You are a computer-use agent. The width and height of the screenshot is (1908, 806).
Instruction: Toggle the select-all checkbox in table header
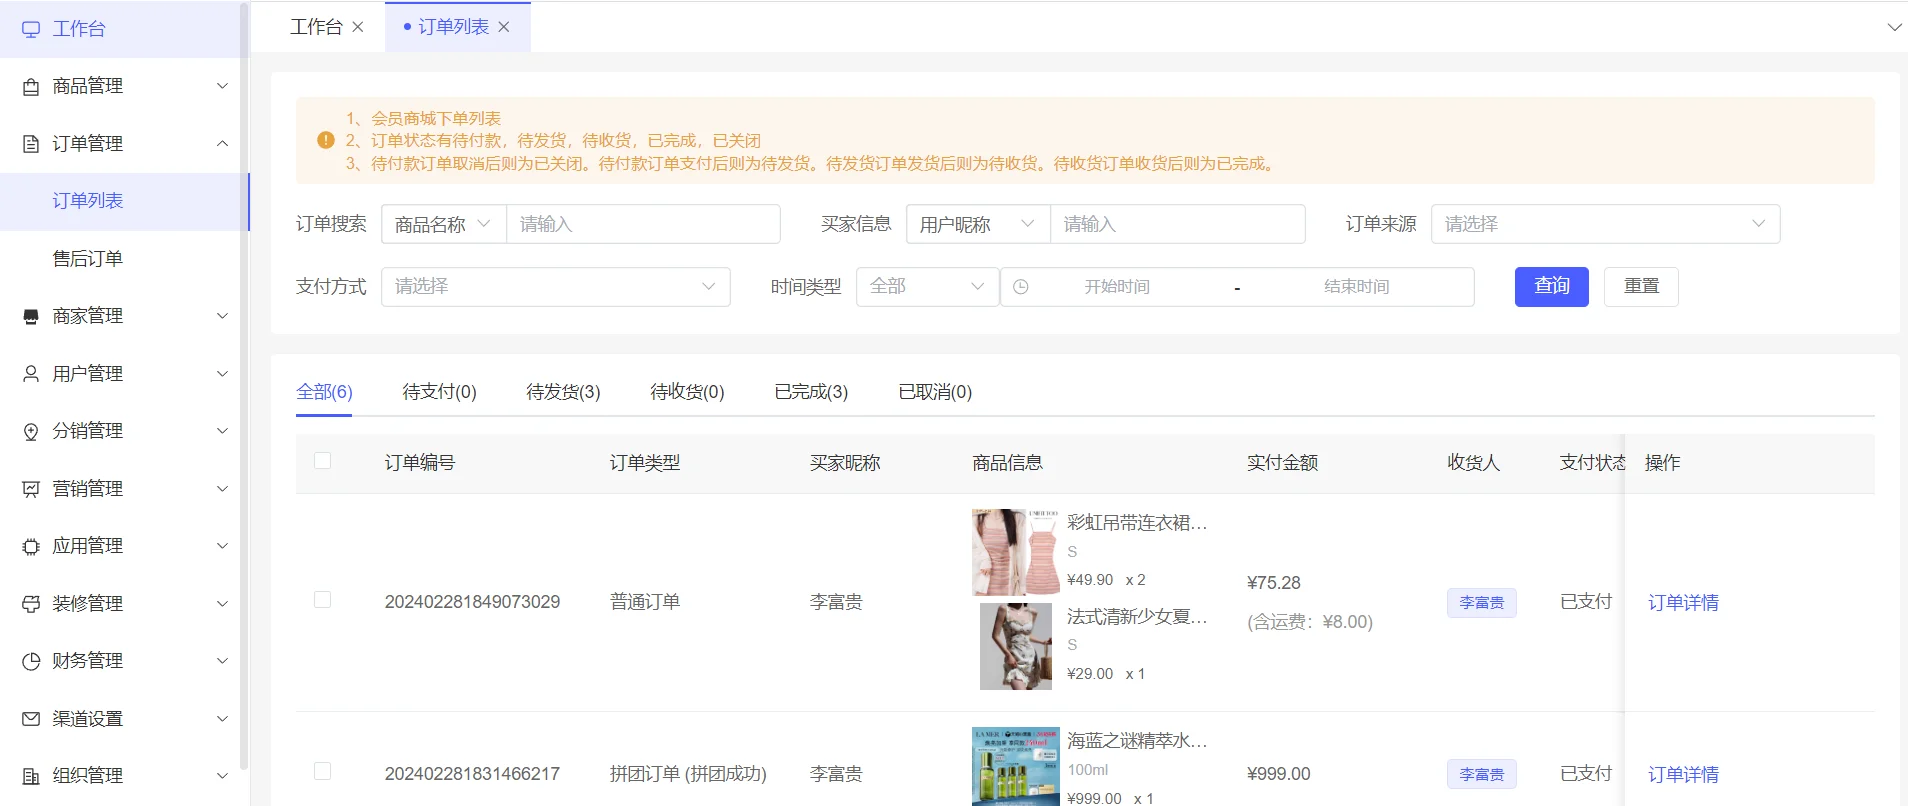[x=322, y=461]
